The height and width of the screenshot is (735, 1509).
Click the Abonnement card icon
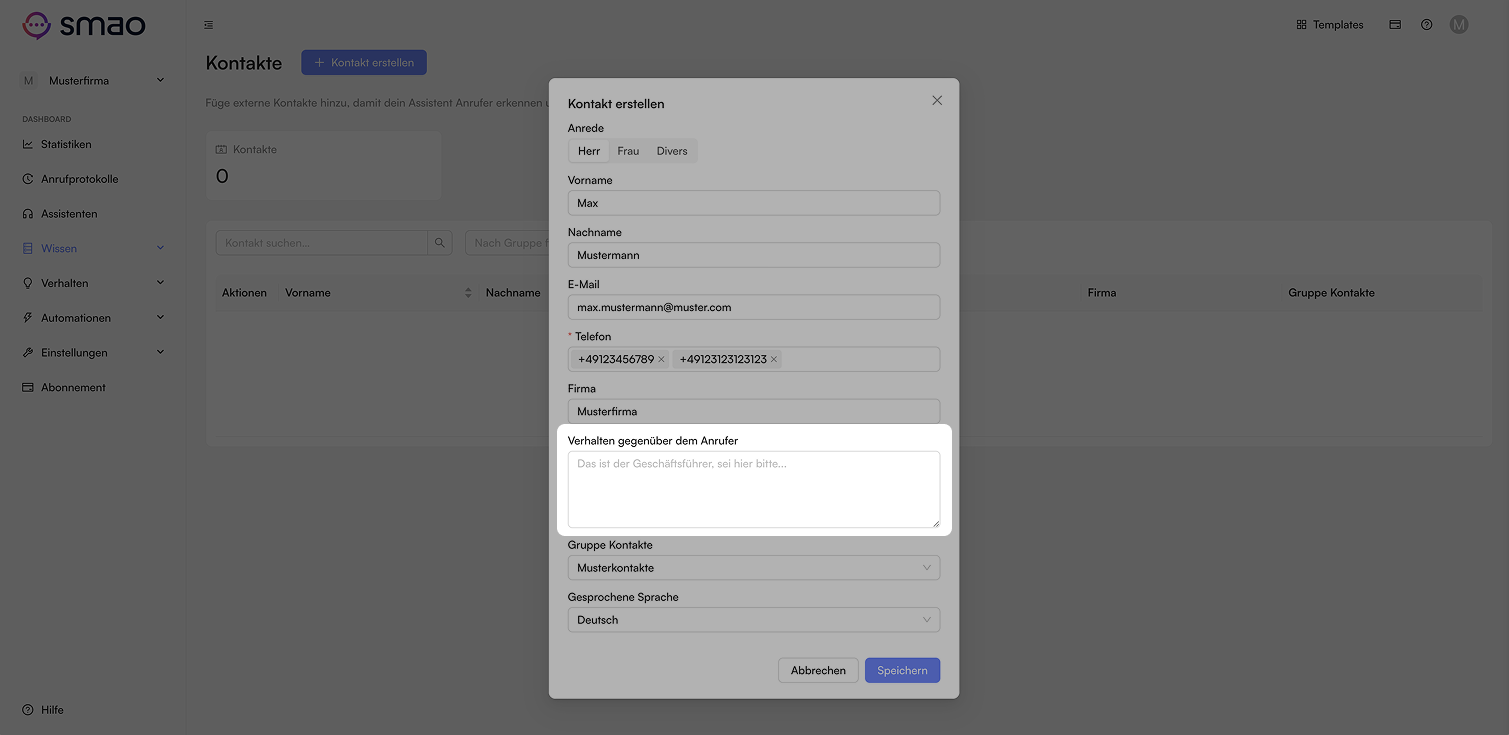[x=28, y=387]
